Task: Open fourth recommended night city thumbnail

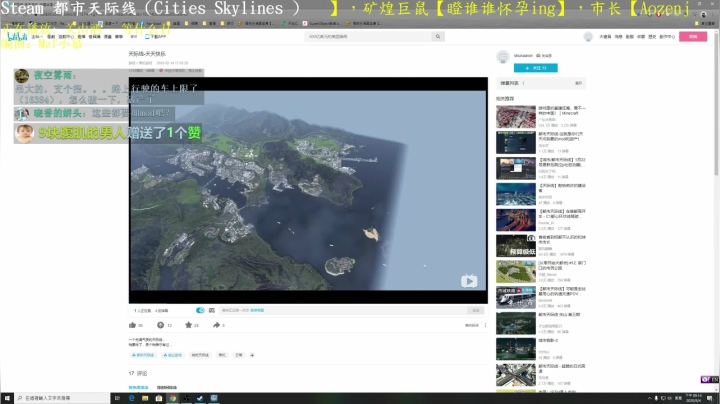Action: pyautogui.click(x=516, y=194)
